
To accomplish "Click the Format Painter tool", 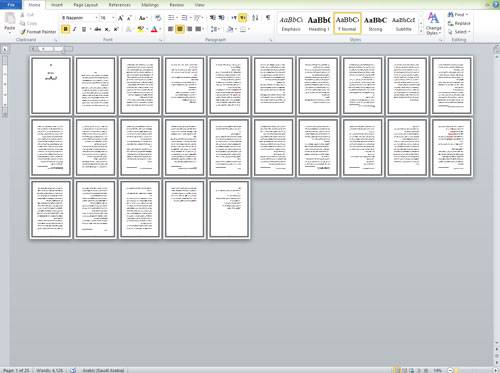I will click(x=38, y=32).
